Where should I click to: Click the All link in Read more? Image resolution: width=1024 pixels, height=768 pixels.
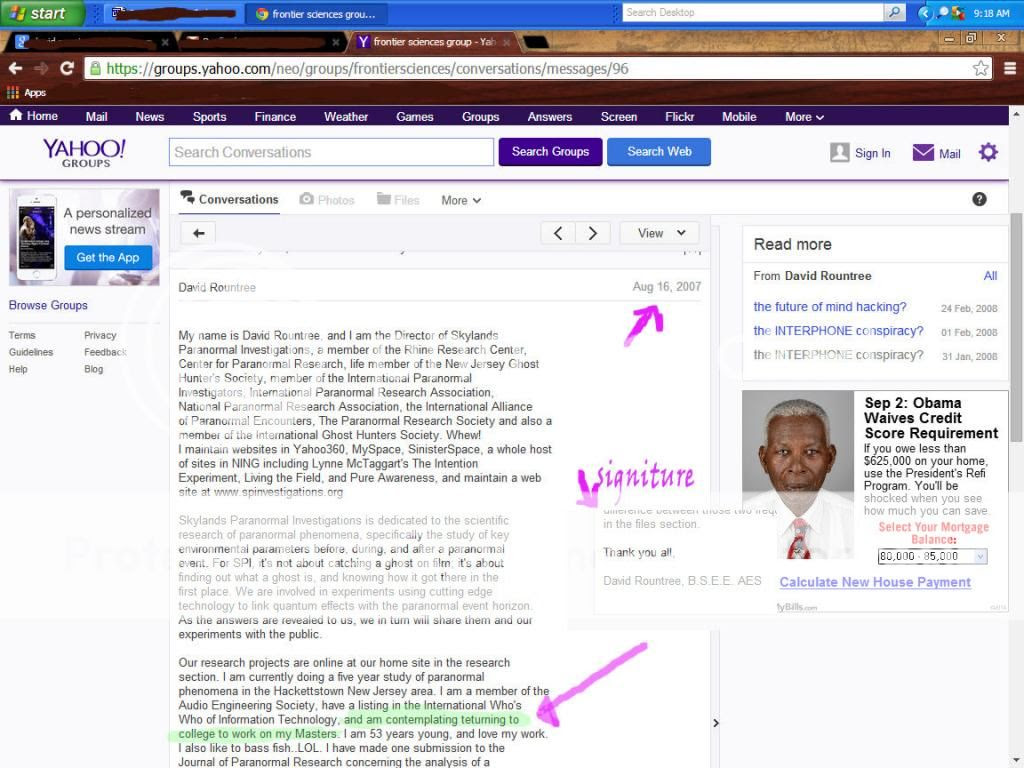(990, 276)
